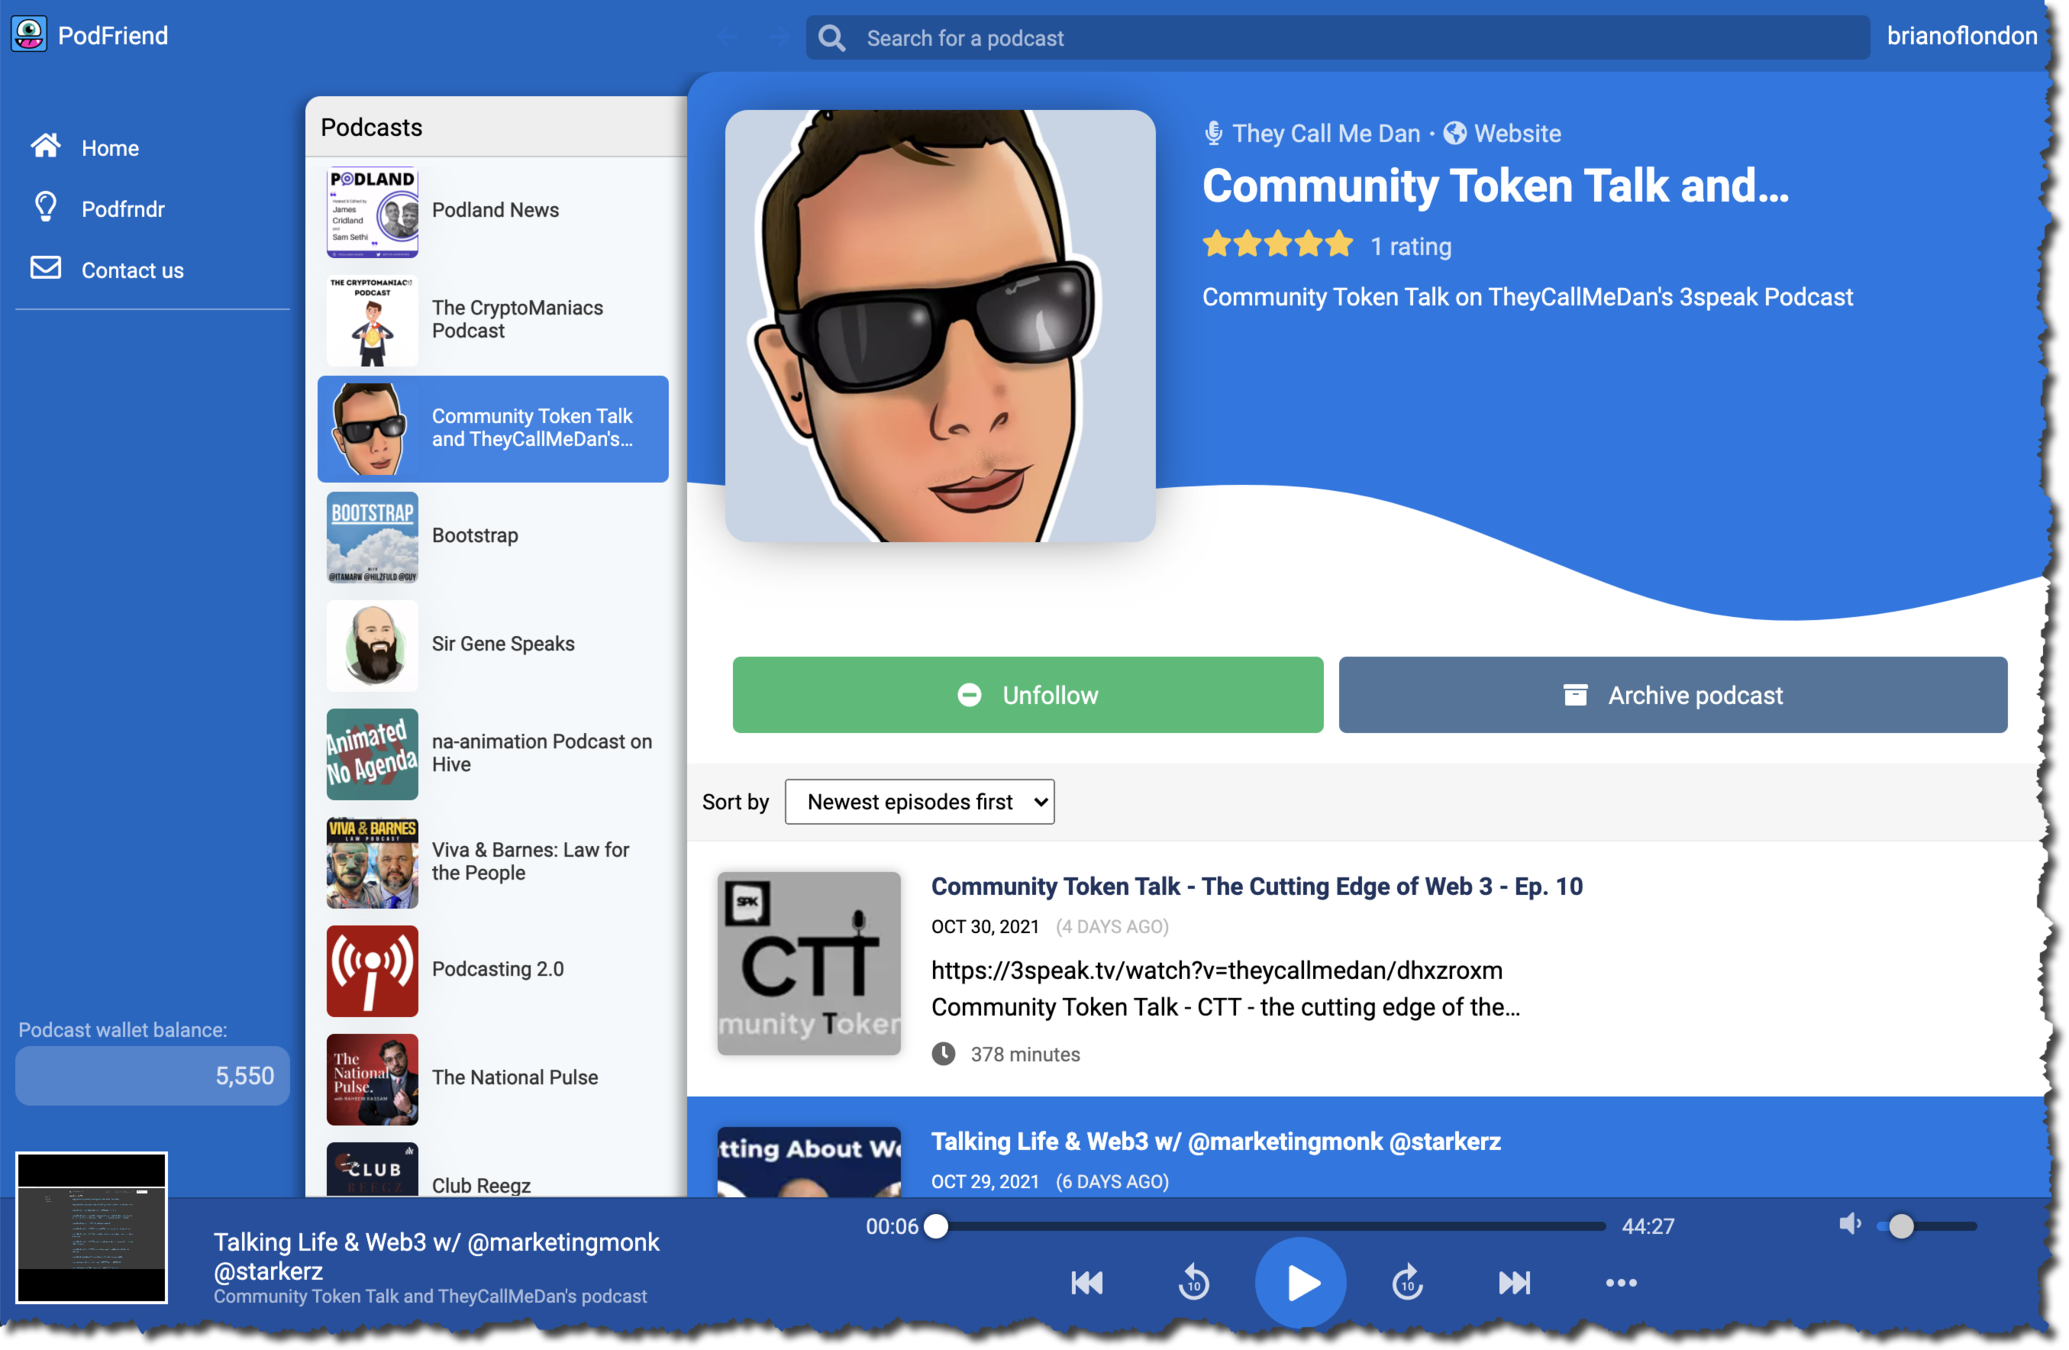Select Podcasting 2.0 in podcast list
Screen dimensions: 2069x1350
pos(497,969)
